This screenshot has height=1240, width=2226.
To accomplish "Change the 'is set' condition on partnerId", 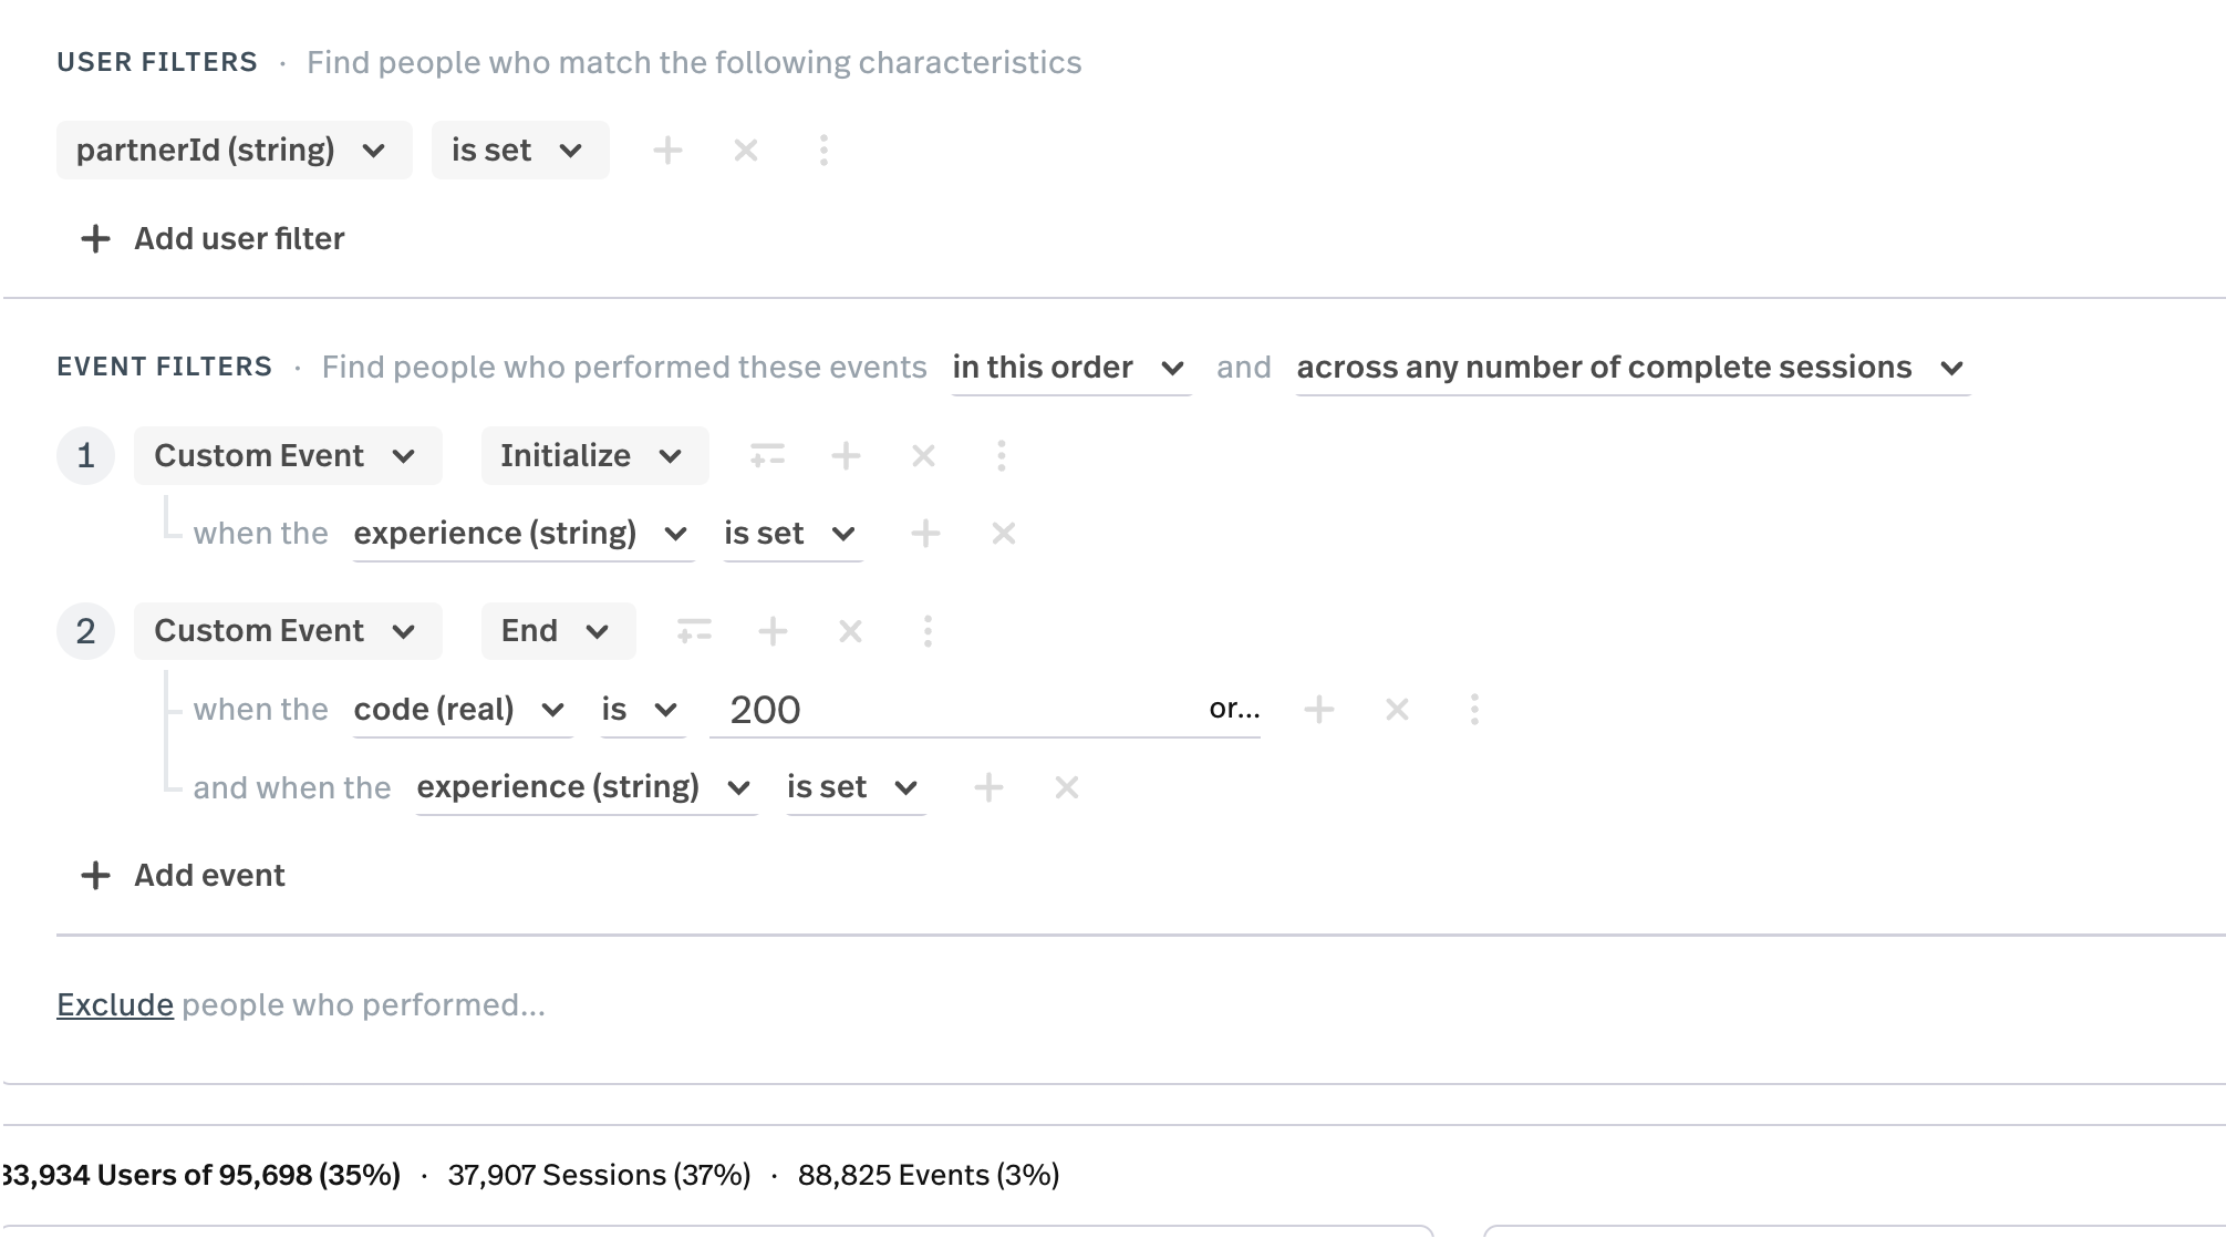I will tap(518, 150).
